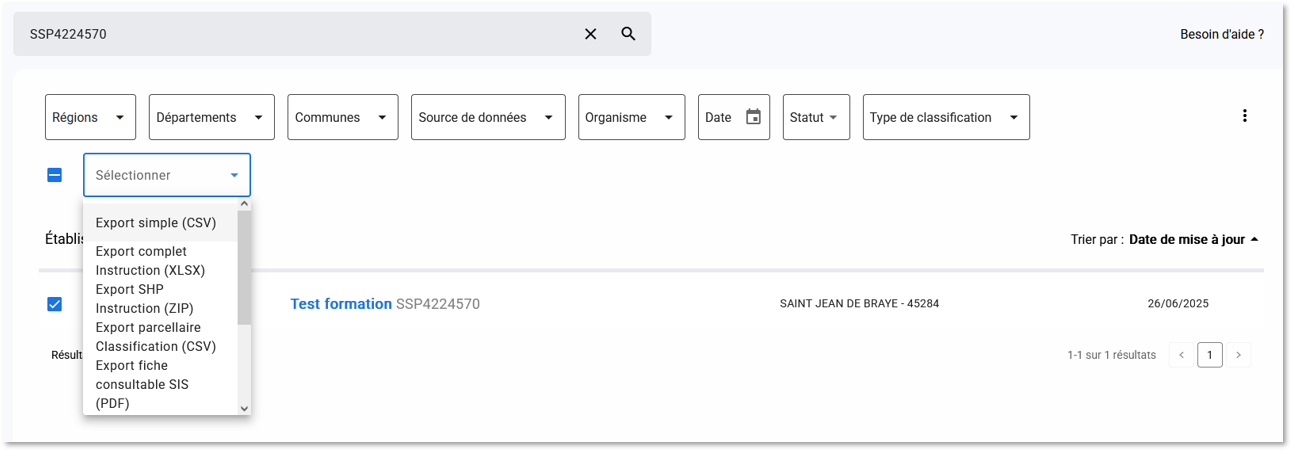
Task: Click the 26/06/2025 date value
Action: point(1178,304)
